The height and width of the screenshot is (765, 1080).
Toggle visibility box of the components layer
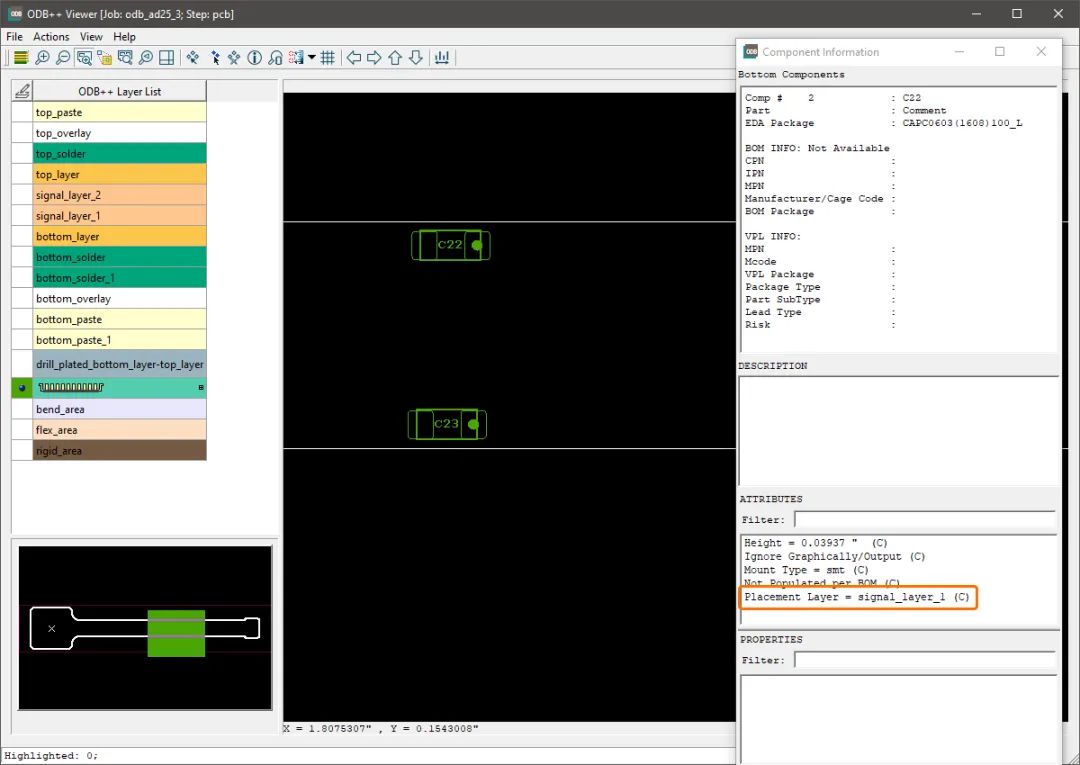(x=21, y=387)
